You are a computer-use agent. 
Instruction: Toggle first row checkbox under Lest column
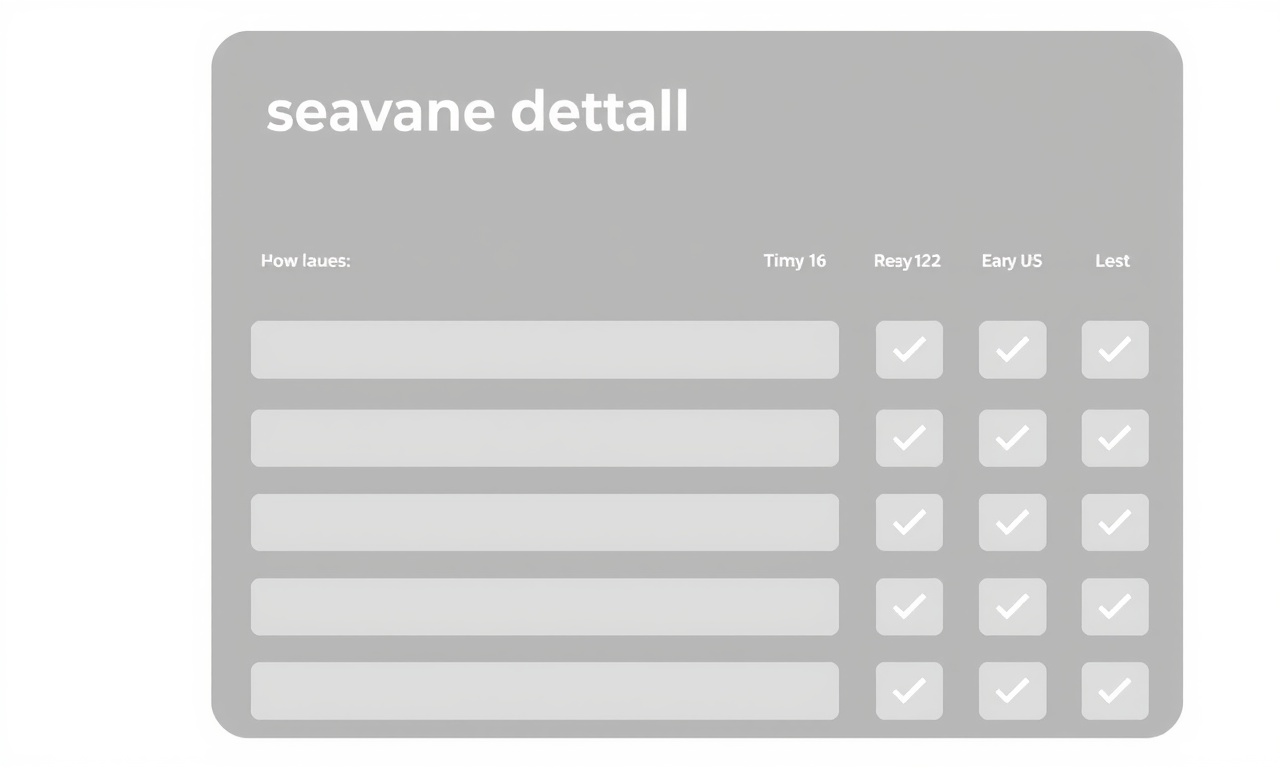click(x=1115, y=350)
